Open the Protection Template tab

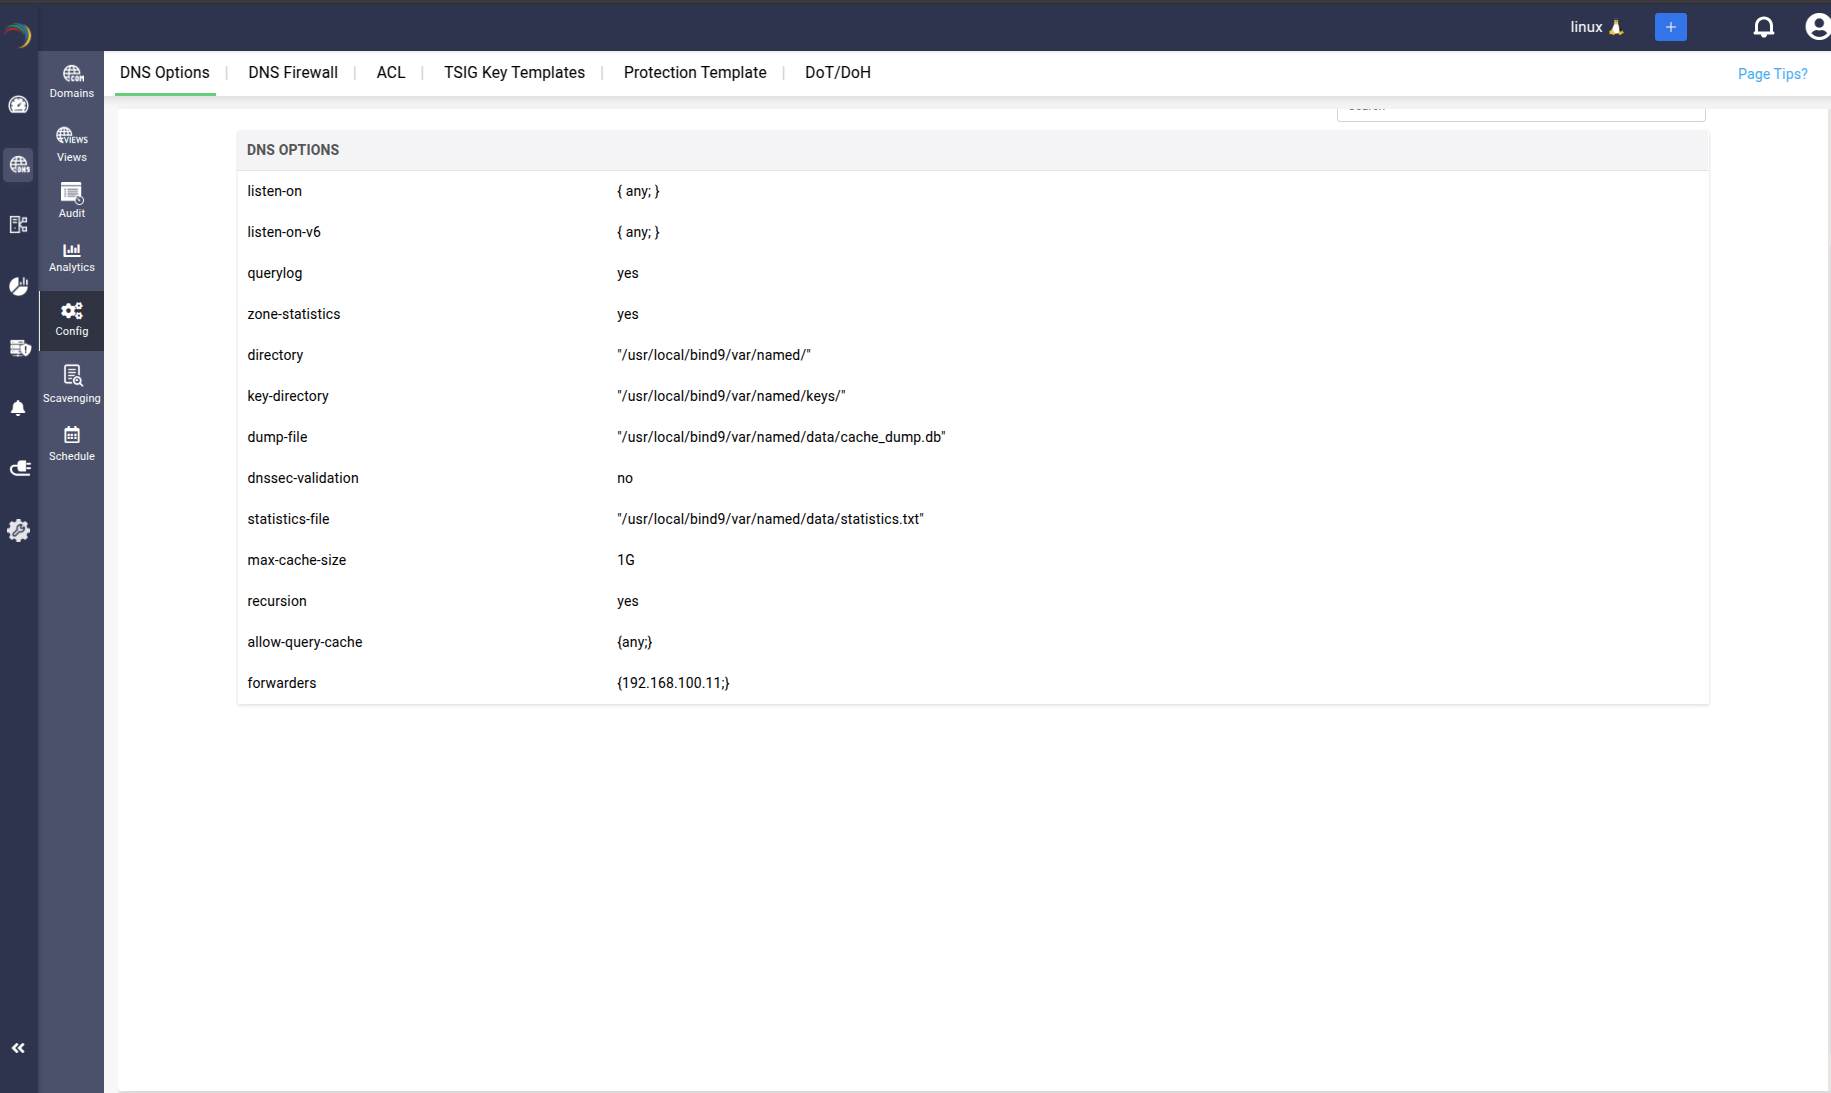(695, 73)
